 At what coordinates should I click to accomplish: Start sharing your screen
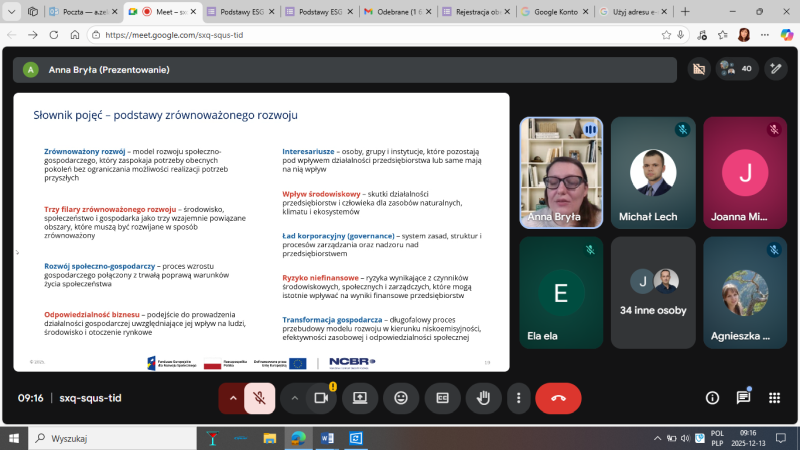(x=360, y=398)
